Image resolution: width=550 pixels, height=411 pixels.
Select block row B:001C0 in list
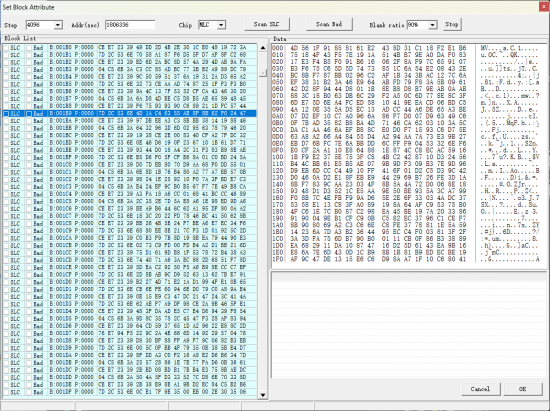pyautogui.click(x=130, y=165)
